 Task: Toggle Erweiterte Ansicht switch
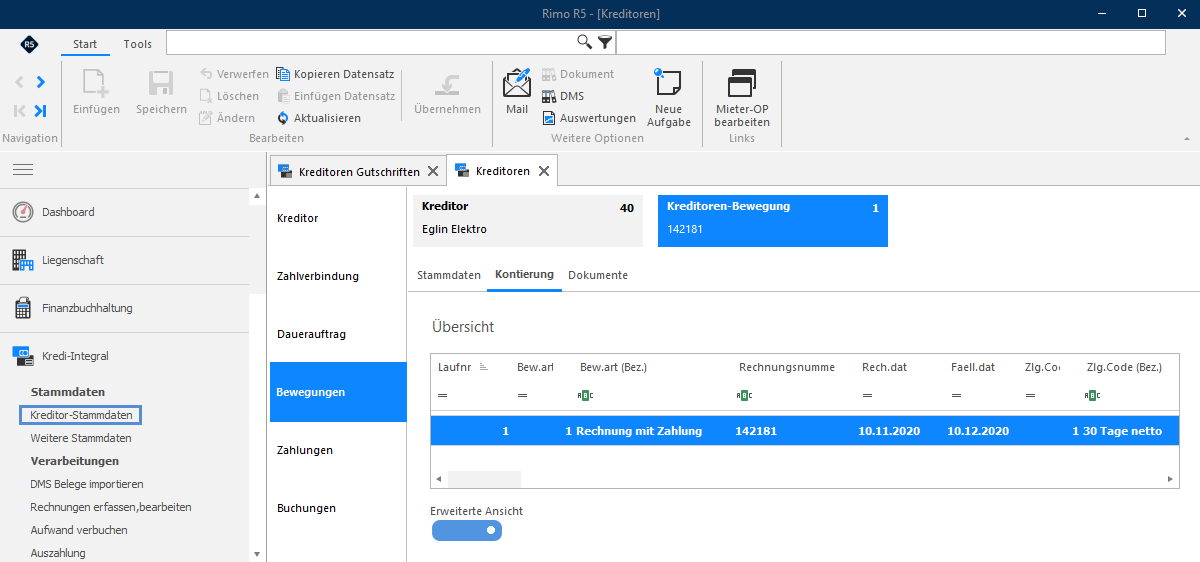(467, 531)
